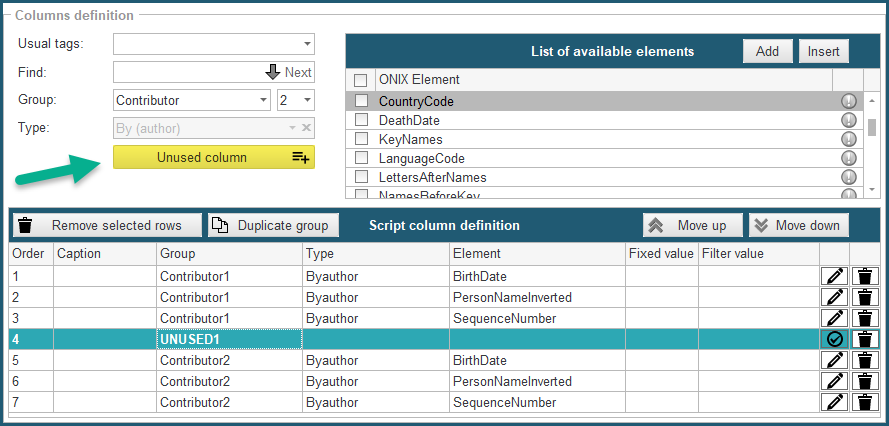Delete UNUSED1 row with trash icon
889x426 pixels.
coord(865,339)
